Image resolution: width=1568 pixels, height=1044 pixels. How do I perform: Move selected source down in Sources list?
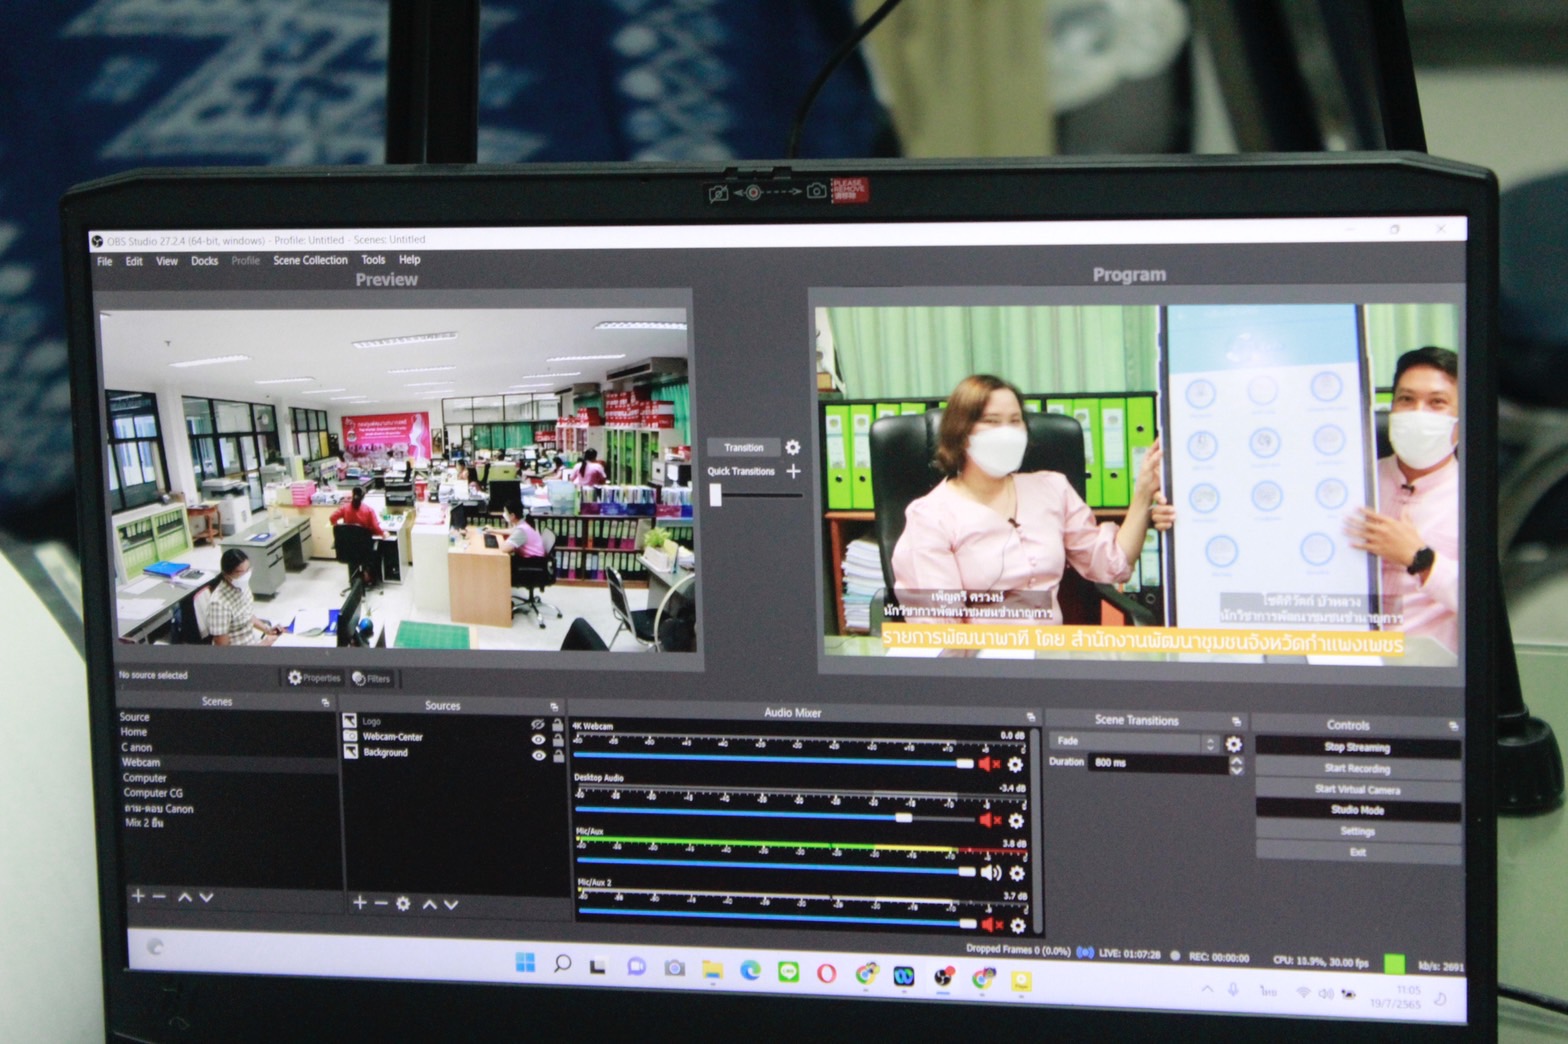451,904
